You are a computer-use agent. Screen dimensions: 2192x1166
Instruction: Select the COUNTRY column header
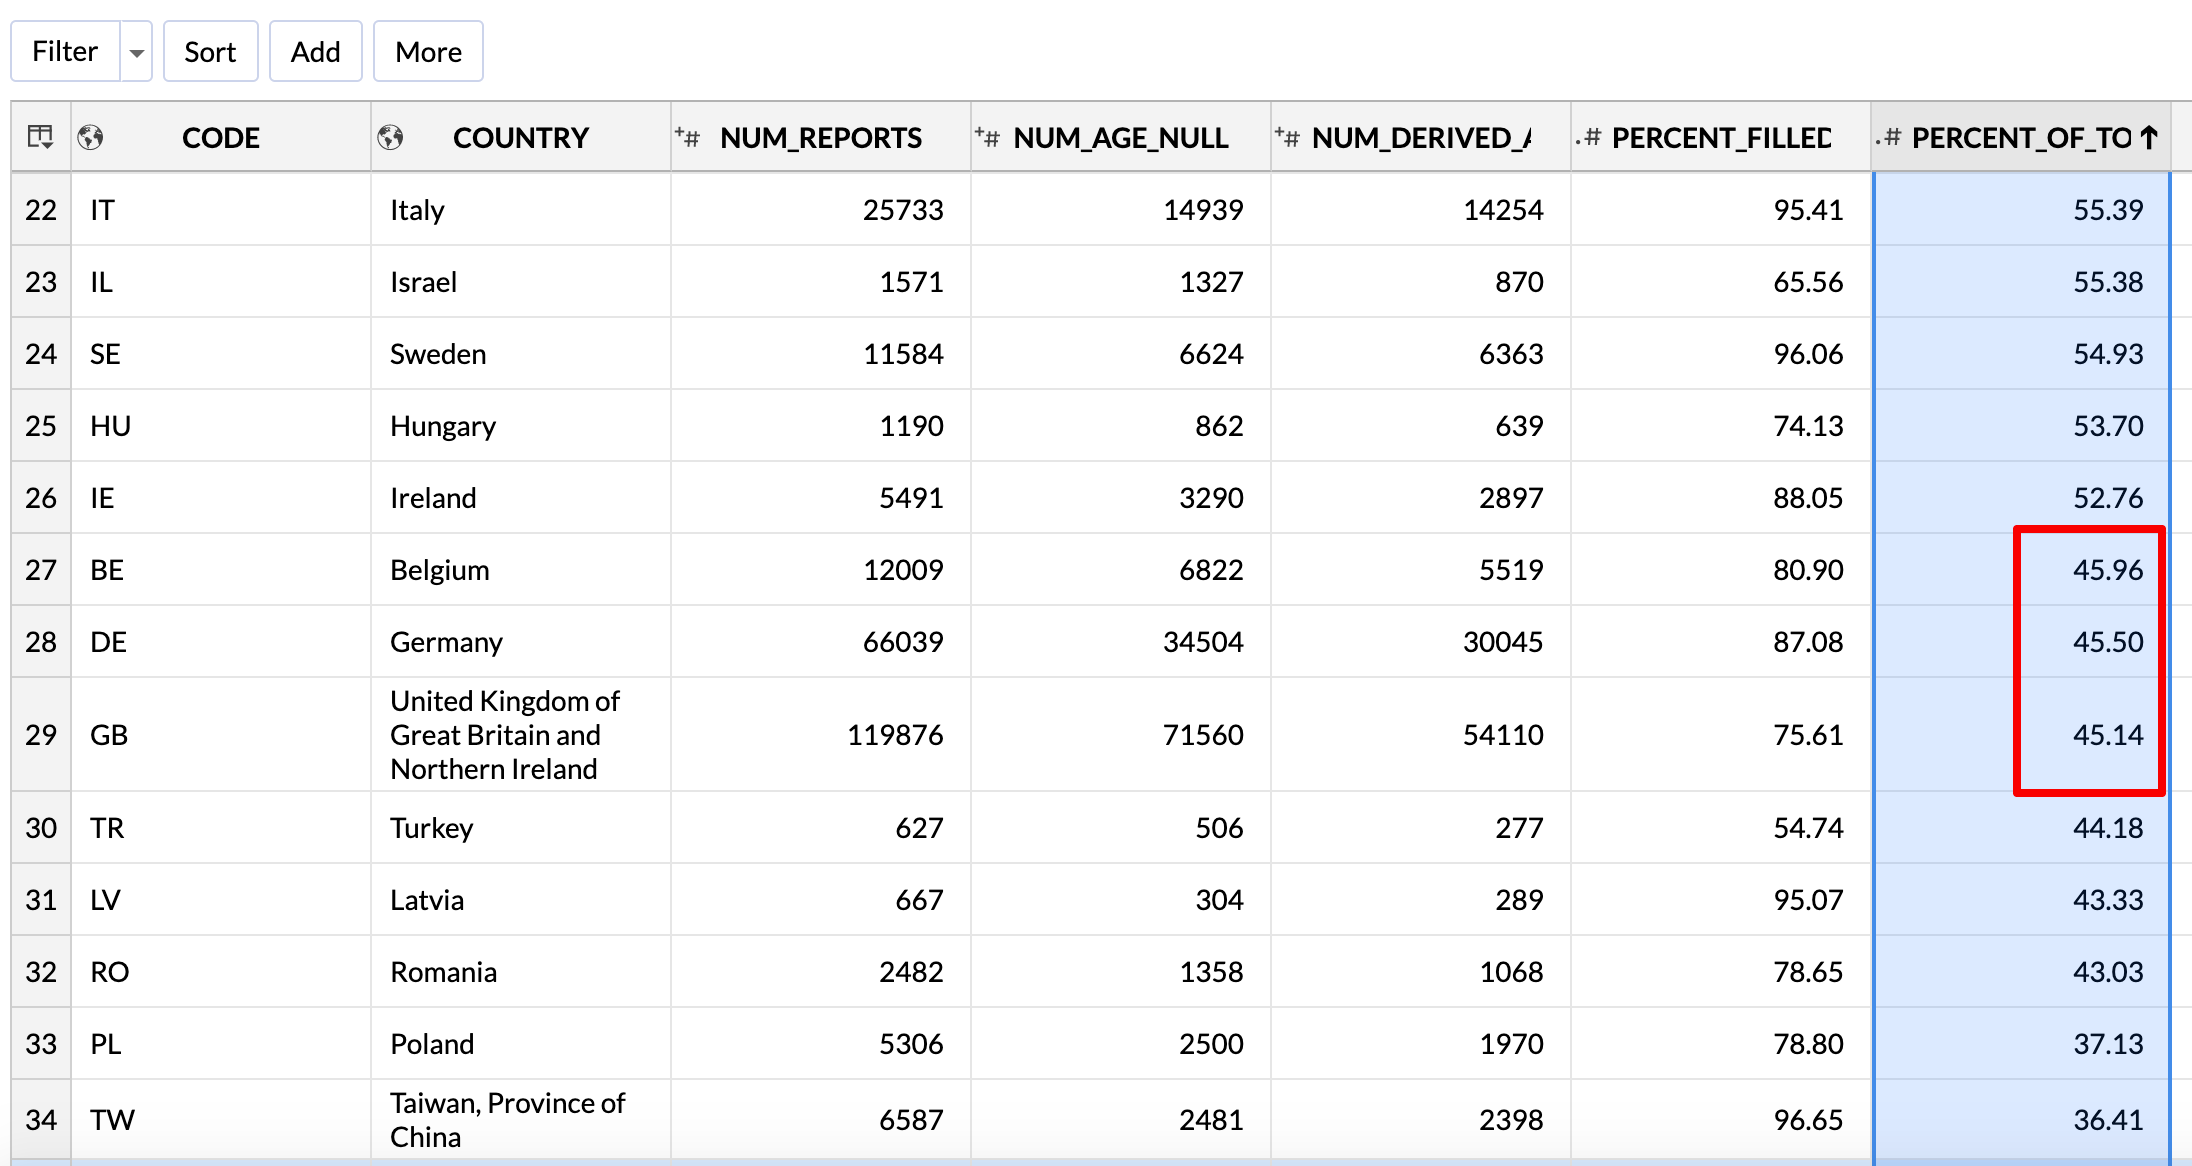point(521,137)
